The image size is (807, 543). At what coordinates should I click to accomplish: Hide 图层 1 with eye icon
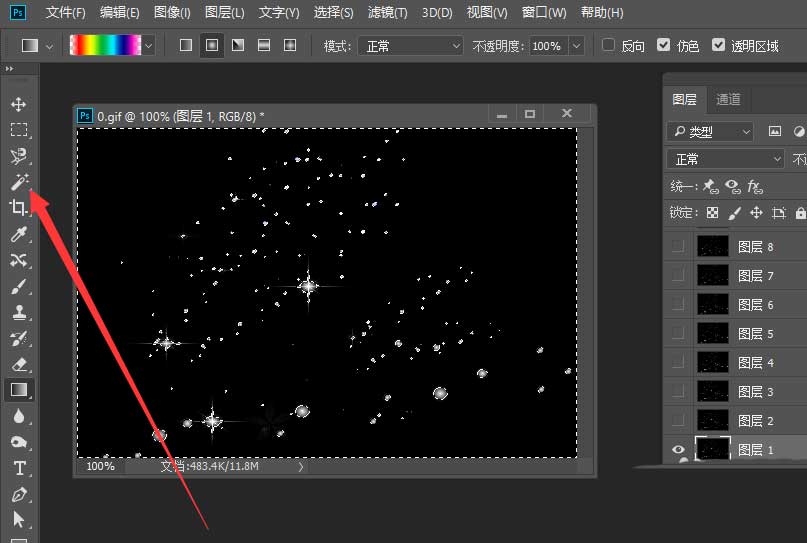click(x=678, y=450)
